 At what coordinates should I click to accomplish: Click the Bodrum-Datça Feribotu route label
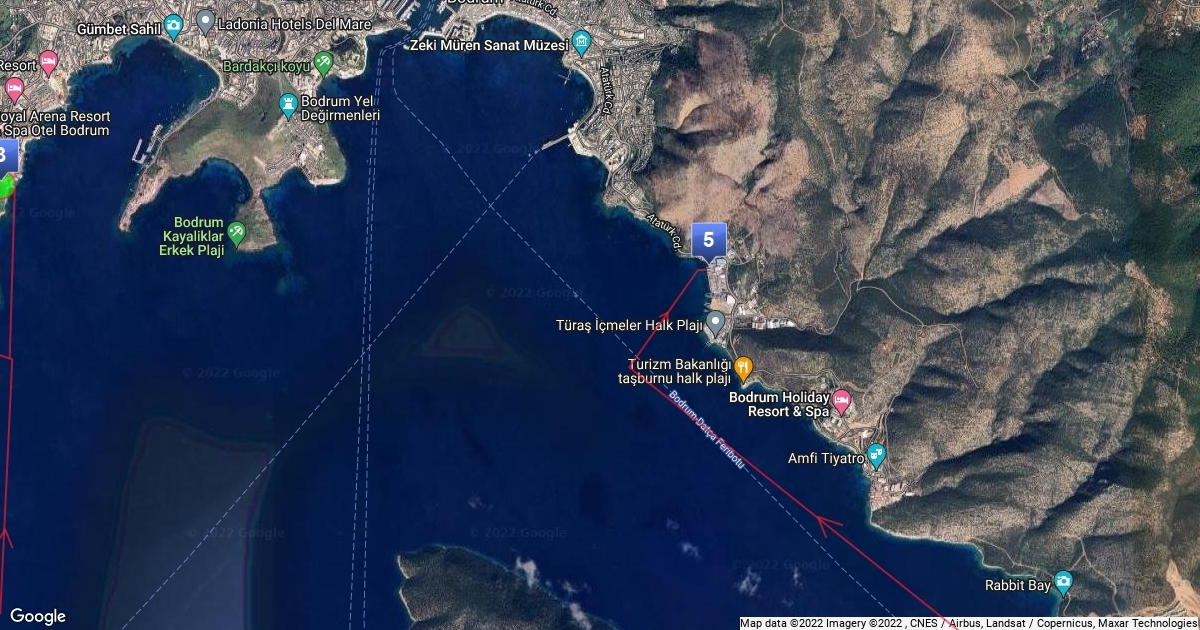708,430
